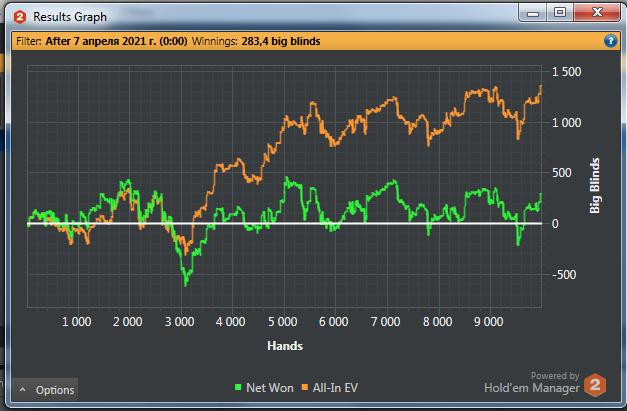The height and width of the screenshot is (411, 627).
Task: Click the winnings value '283,4 big blinds'
Action: (281, 41)
